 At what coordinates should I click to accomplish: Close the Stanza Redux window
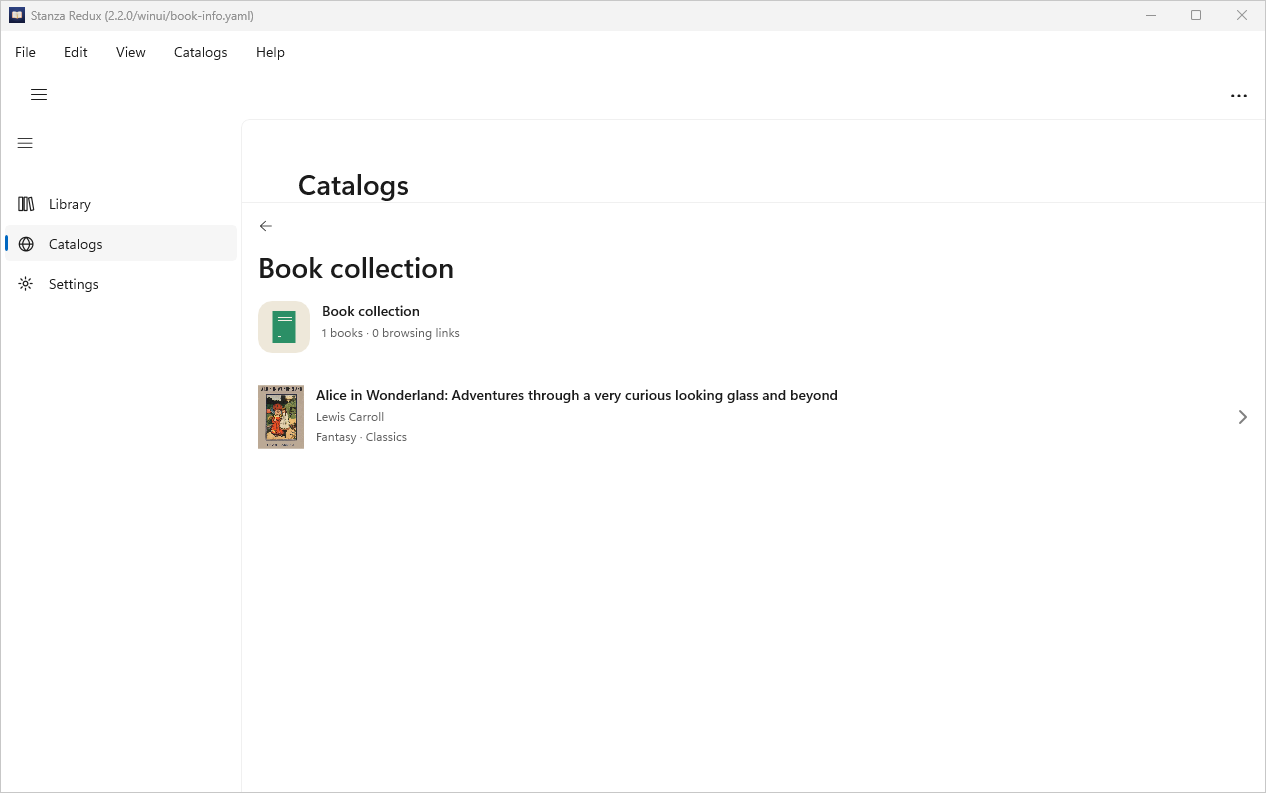click(x=1242, y=15)
